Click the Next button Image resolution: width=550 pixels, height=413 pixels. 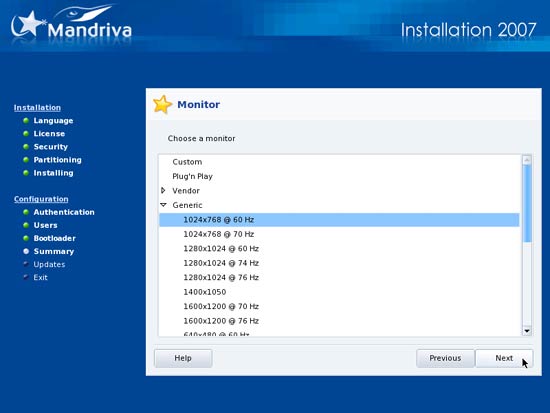point(504,358)
